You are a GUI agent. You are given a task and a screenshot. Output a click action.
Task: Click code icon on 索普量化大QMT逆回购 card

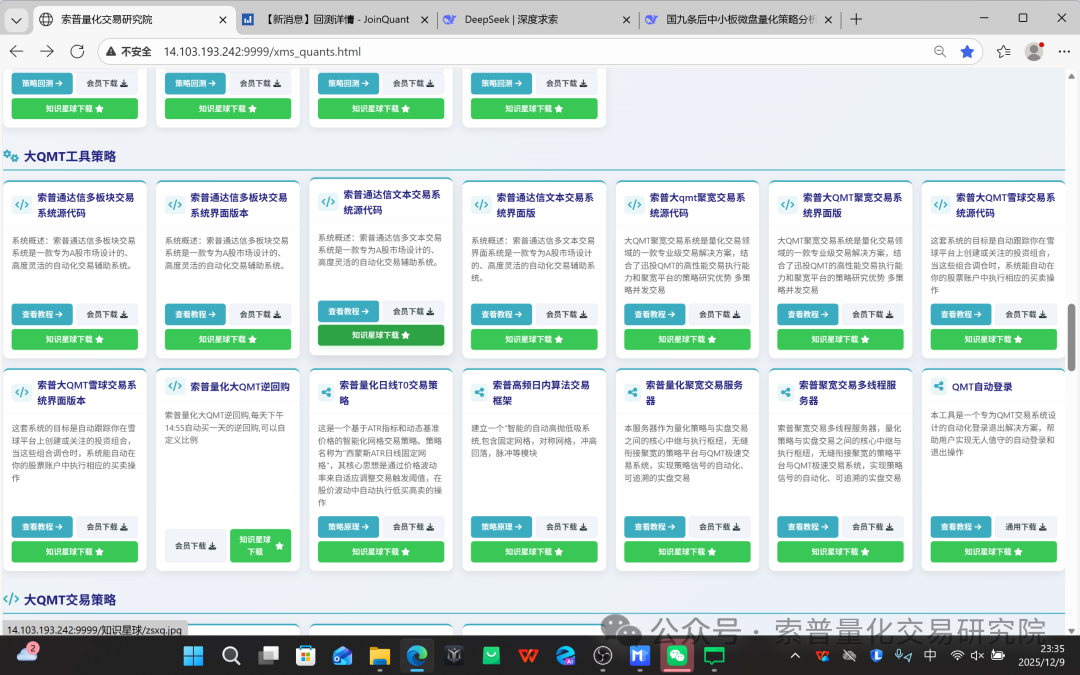pos(175,386)
